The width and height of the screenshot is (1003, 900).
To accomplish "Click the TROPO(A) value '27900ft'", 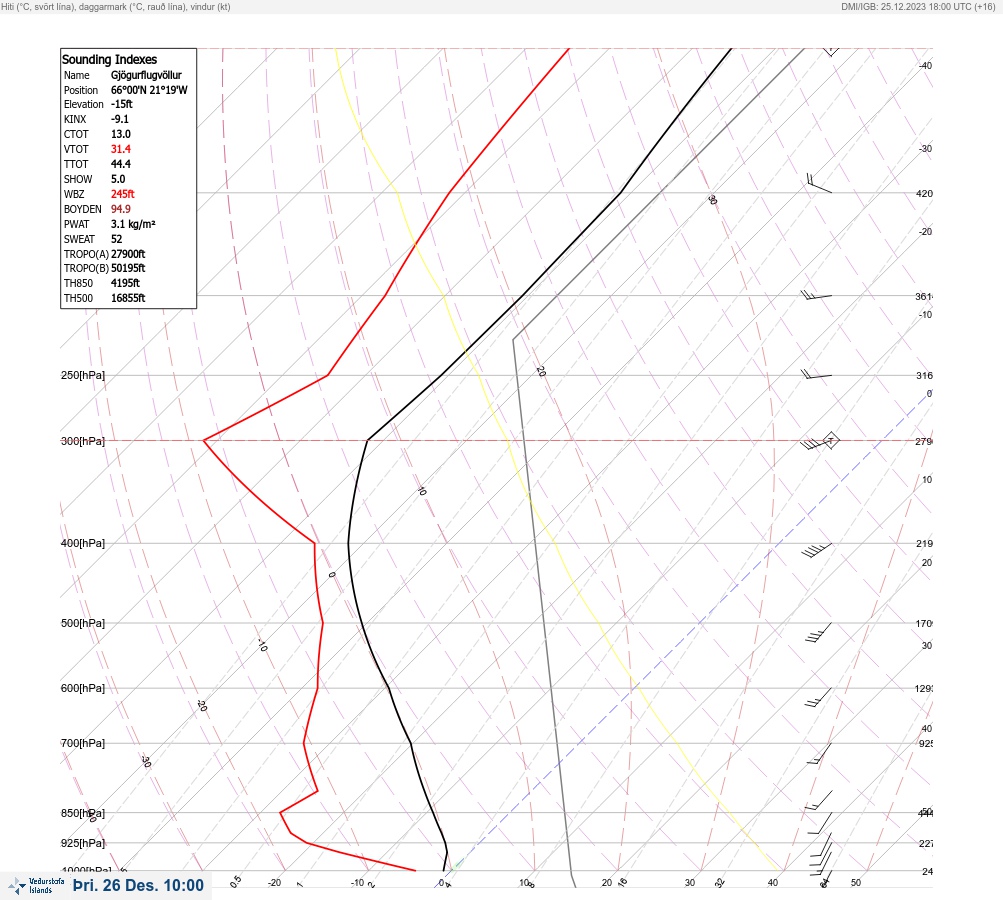I will [x=128, y=254].
